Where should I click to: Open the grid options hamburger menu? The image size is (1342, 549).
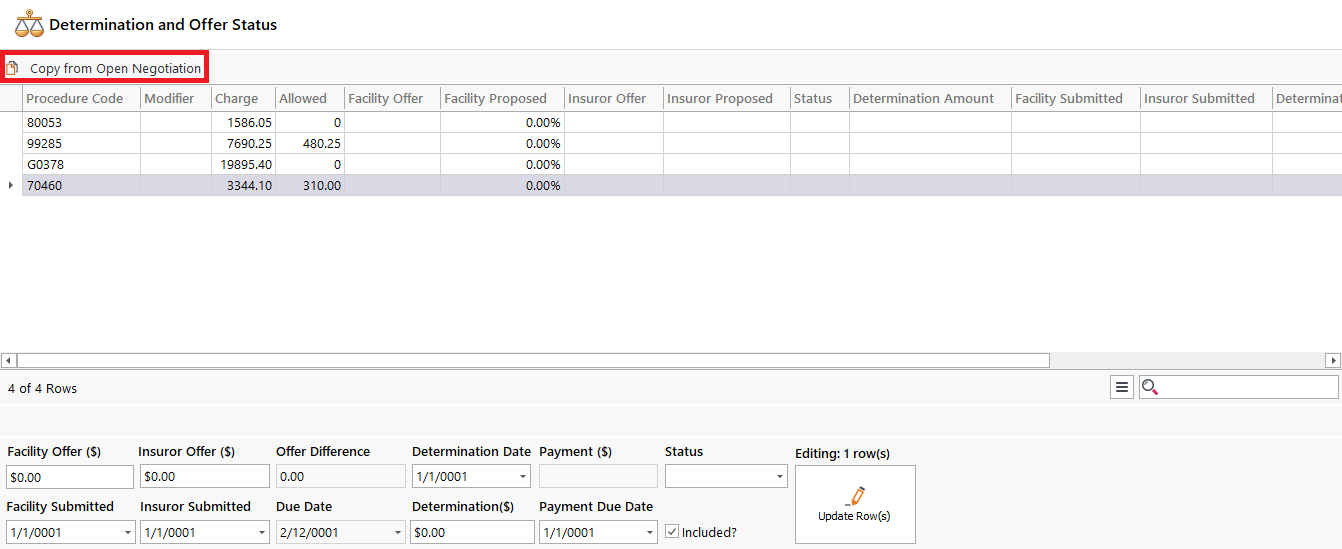pyautogui.click(x=1122, y=387)
